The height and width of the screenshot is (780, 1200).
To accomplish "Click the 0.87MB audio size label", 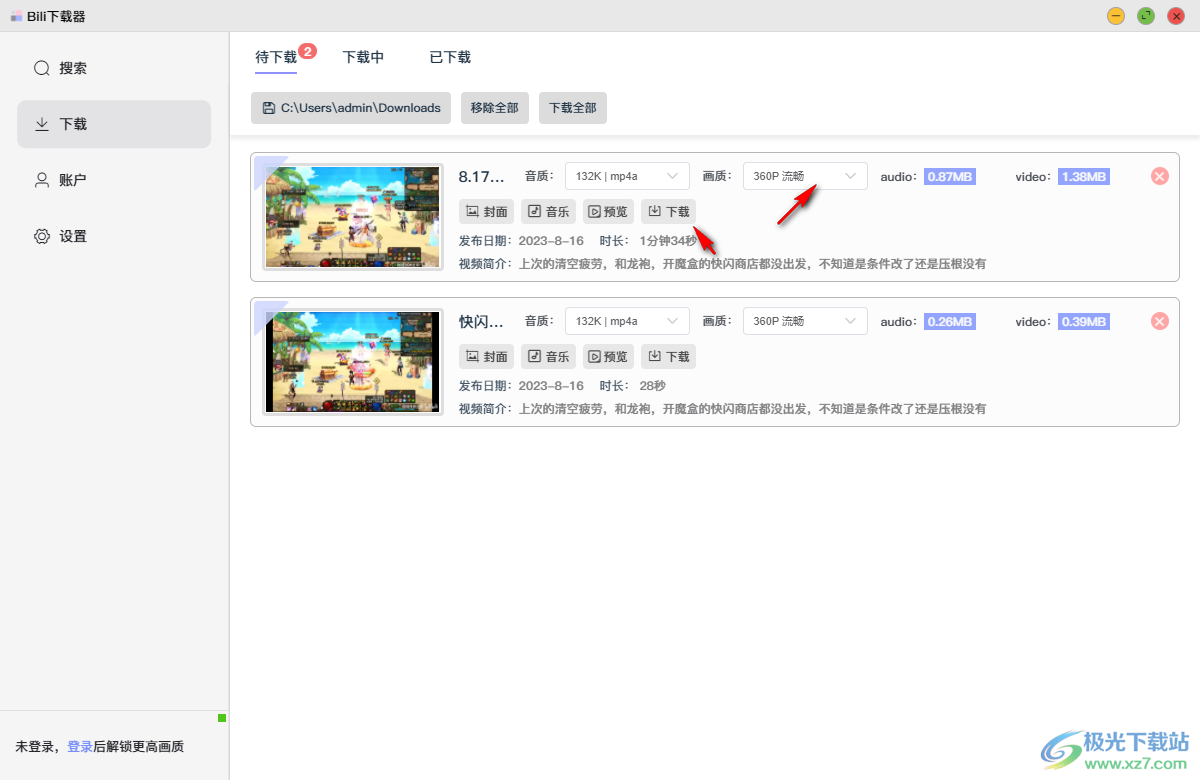I will point(949,176).
